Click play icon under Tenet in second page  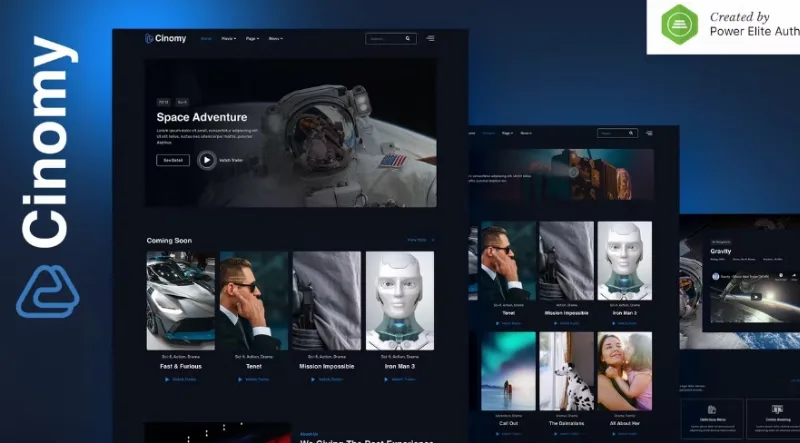point(498,324)
